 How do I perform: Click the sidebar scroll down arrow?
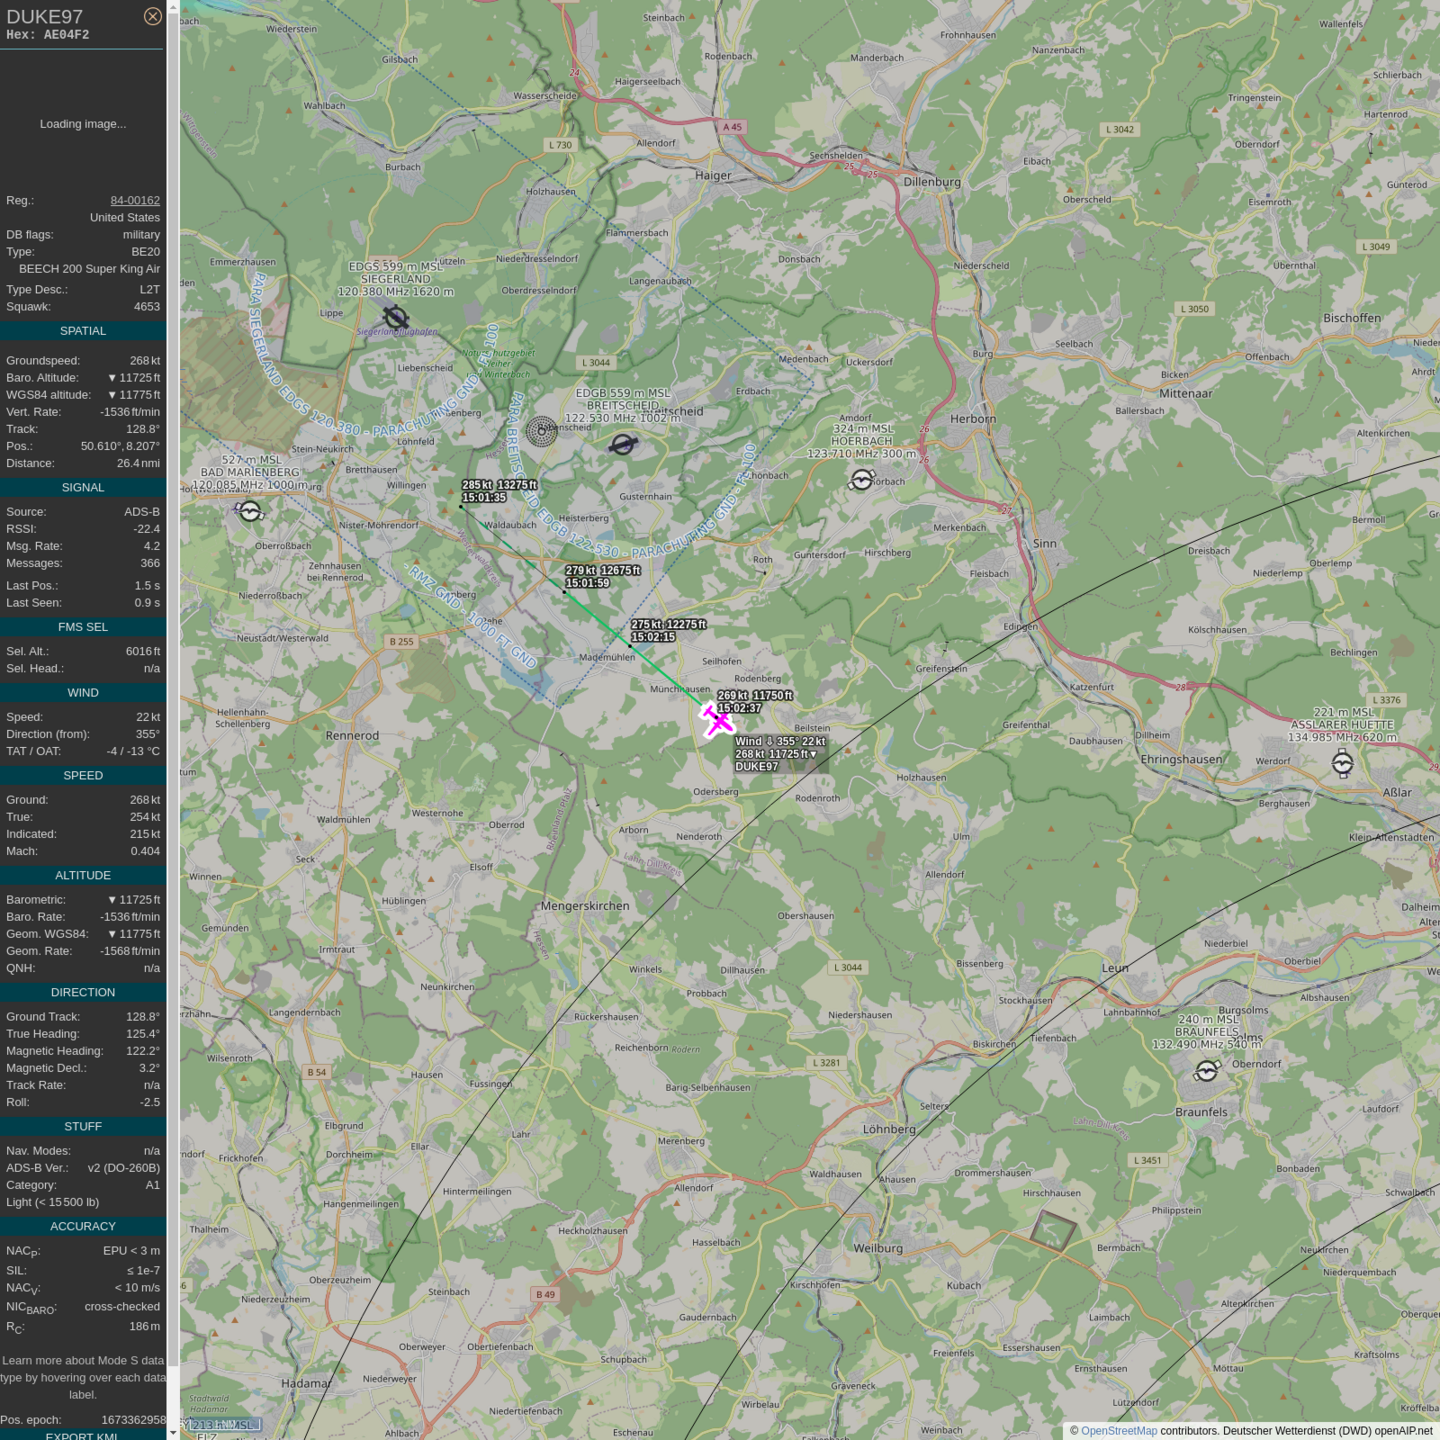pyautogui.click(x=173, y=1432)
